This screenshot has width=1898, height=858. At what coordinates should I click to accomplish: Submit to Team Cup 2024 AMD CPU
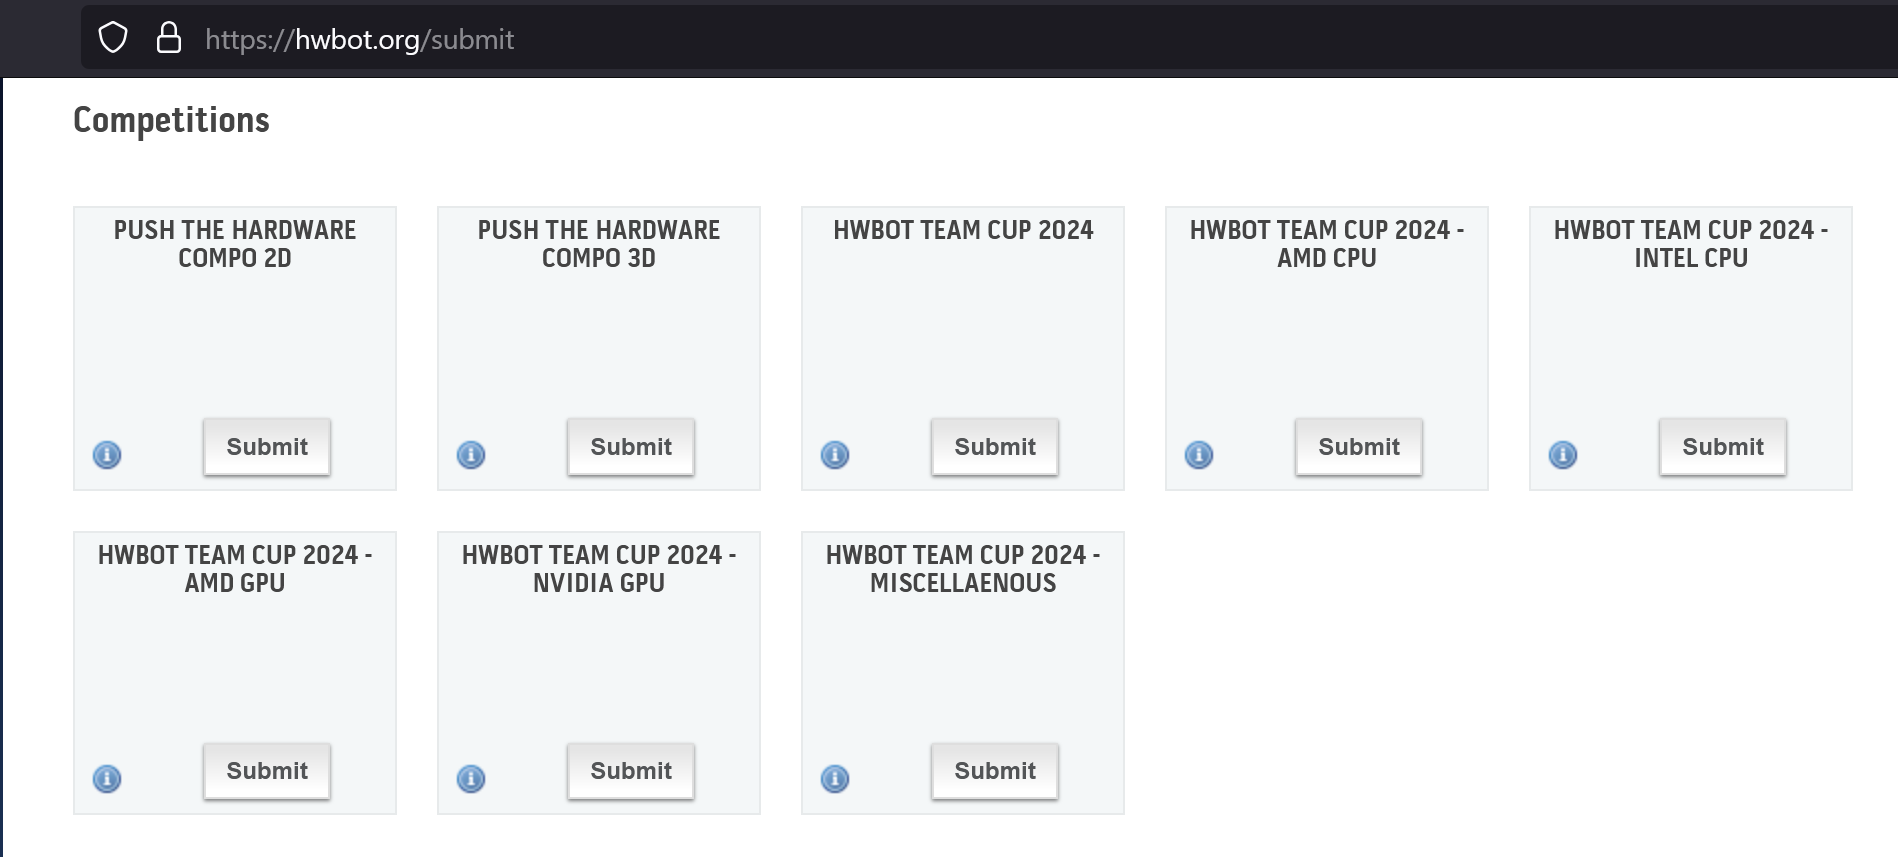[1359, 447]
